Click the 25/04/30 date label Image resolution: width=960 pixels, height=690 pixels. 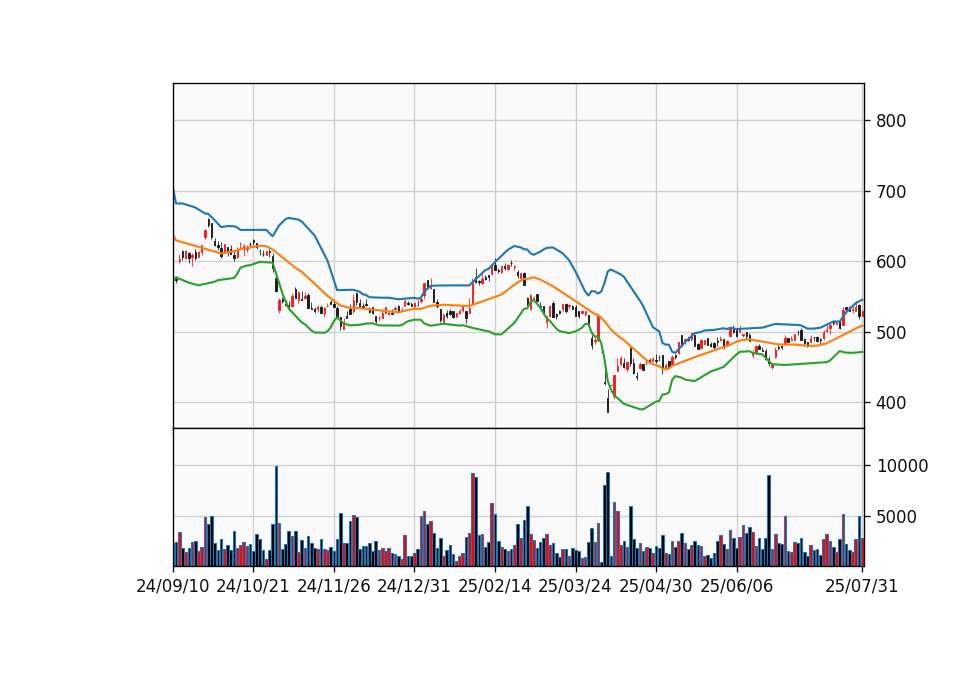tap(656, 587)
